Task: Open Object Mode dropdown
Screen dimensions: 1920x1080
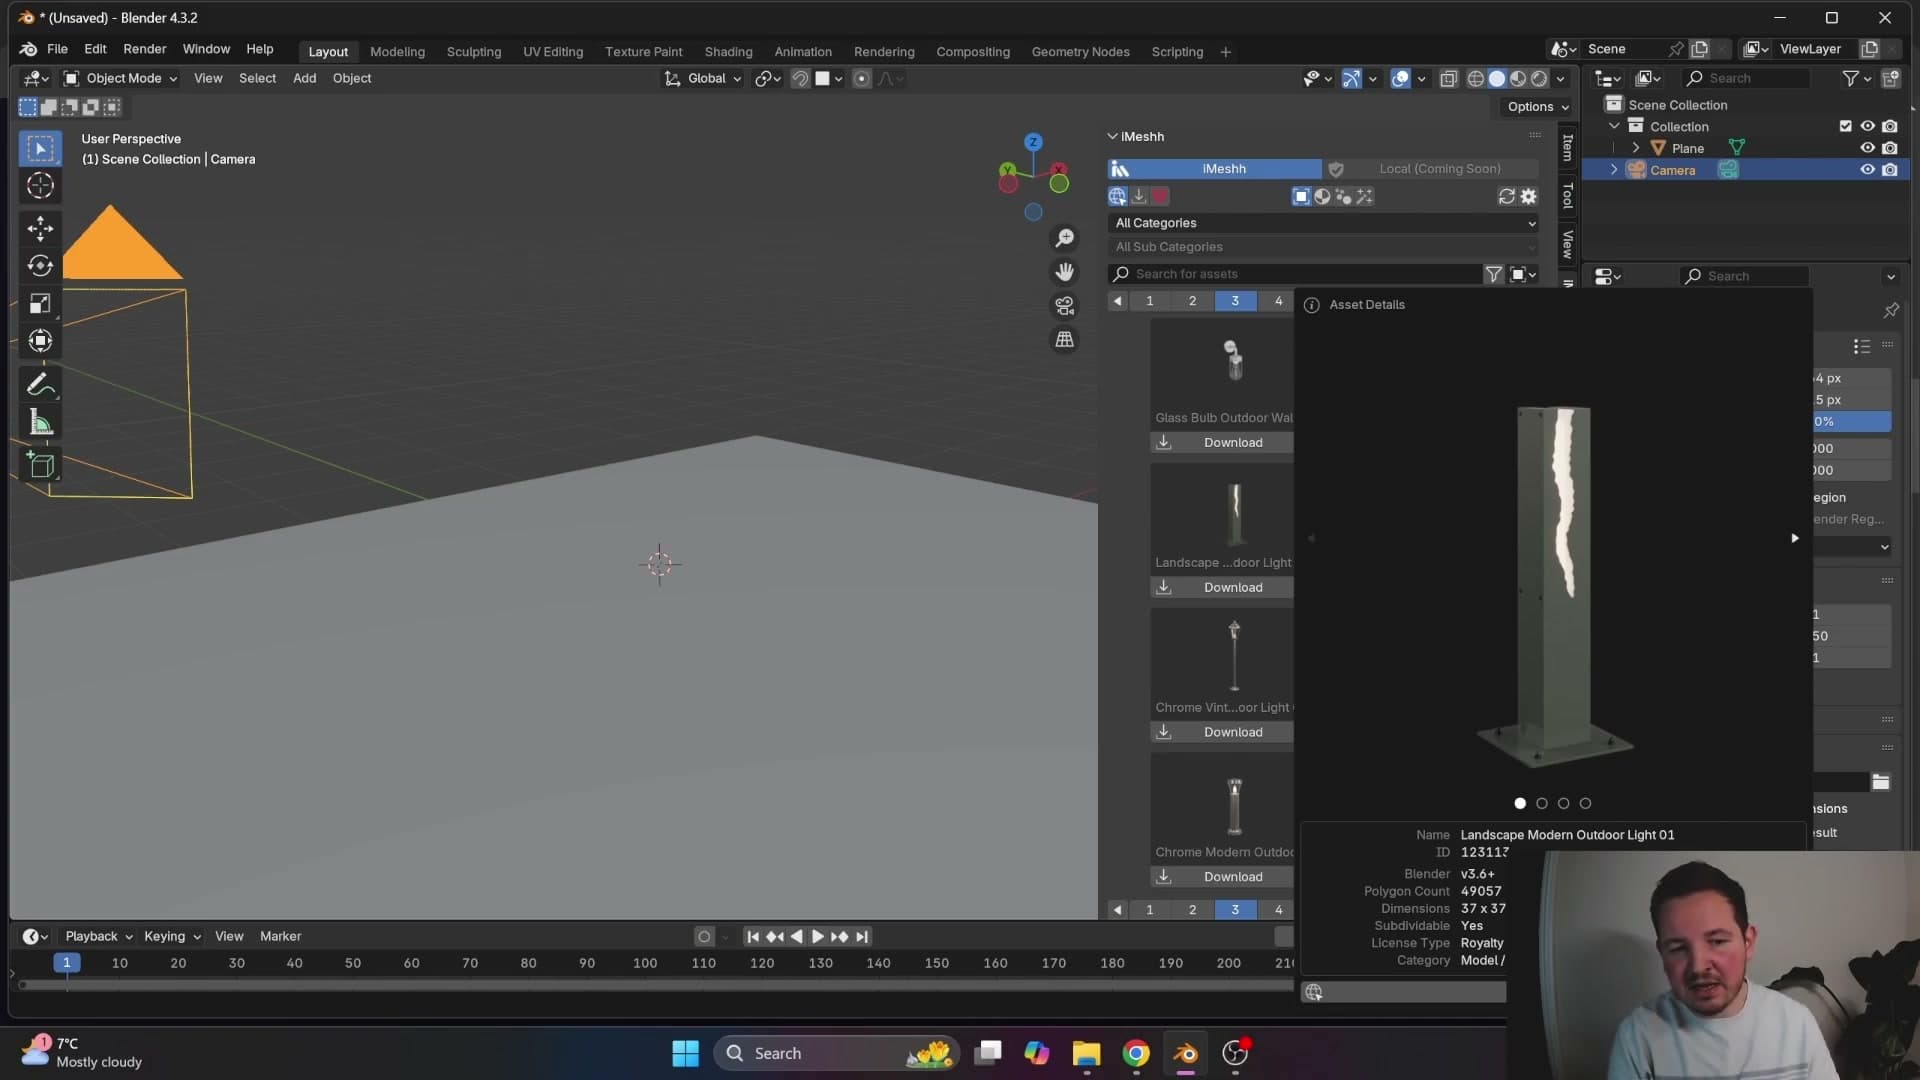Action: click(121, 78)
